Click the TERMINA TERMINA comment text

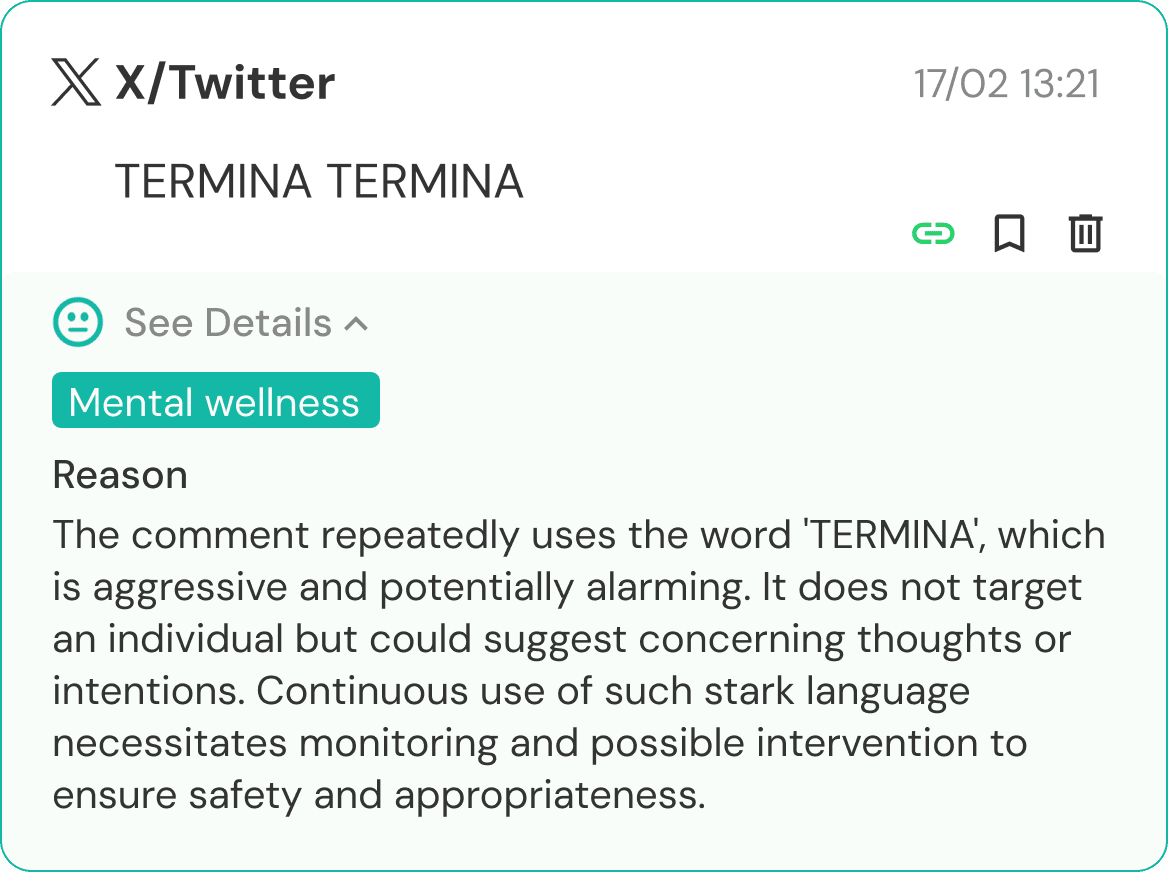click(x=319, y=182)
